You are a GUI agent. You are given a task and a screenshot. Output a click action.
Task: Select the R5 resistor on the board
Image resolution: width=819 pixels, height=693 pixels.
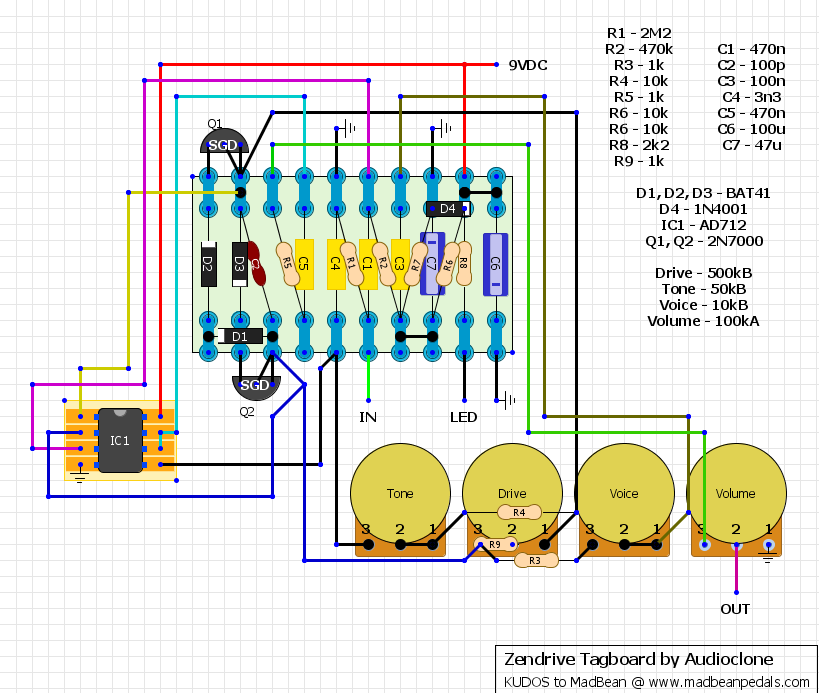click(288, 264)
